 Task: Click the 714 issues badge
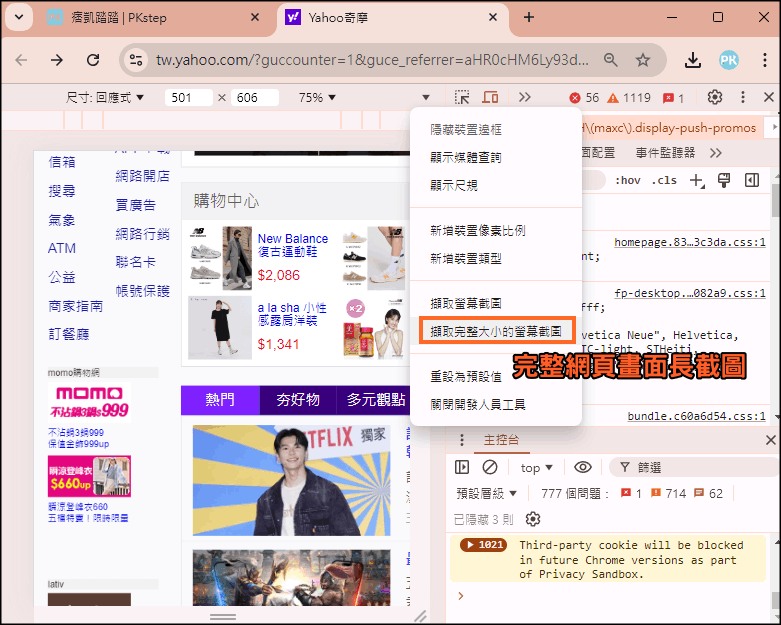coord(668,494)
